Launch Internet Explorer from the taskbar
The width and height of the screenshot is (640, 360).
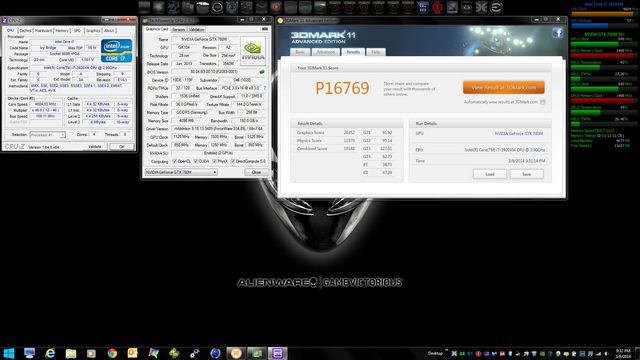[50, 353]
